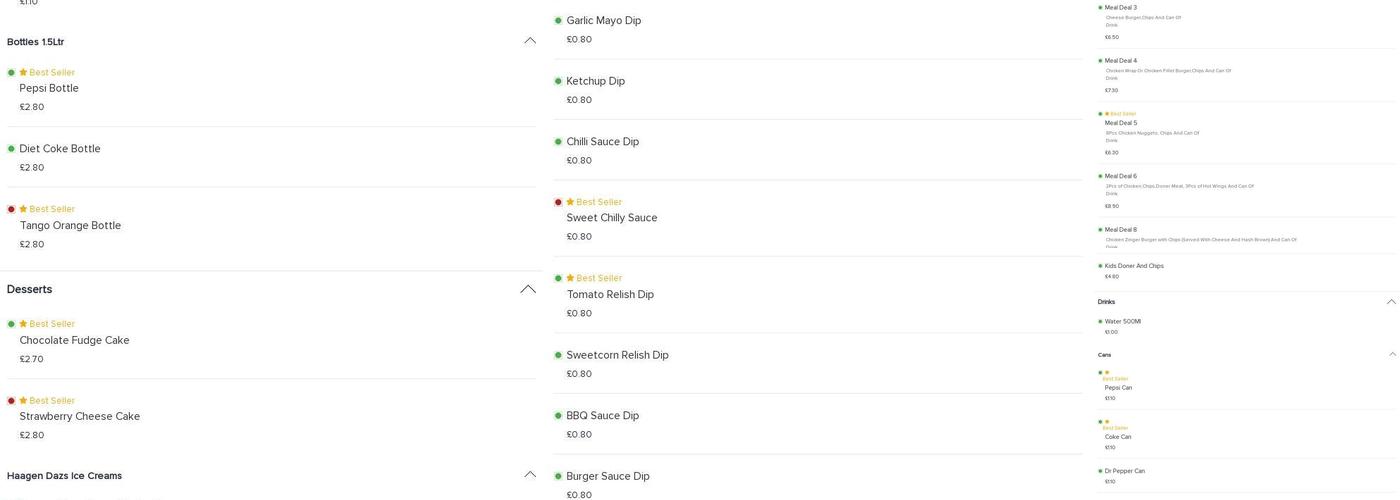The height and width of the screenshot is (500, 1400).
Task: Click the green dot beside BBQ Sauce Dip
Action: pos(558,416)
